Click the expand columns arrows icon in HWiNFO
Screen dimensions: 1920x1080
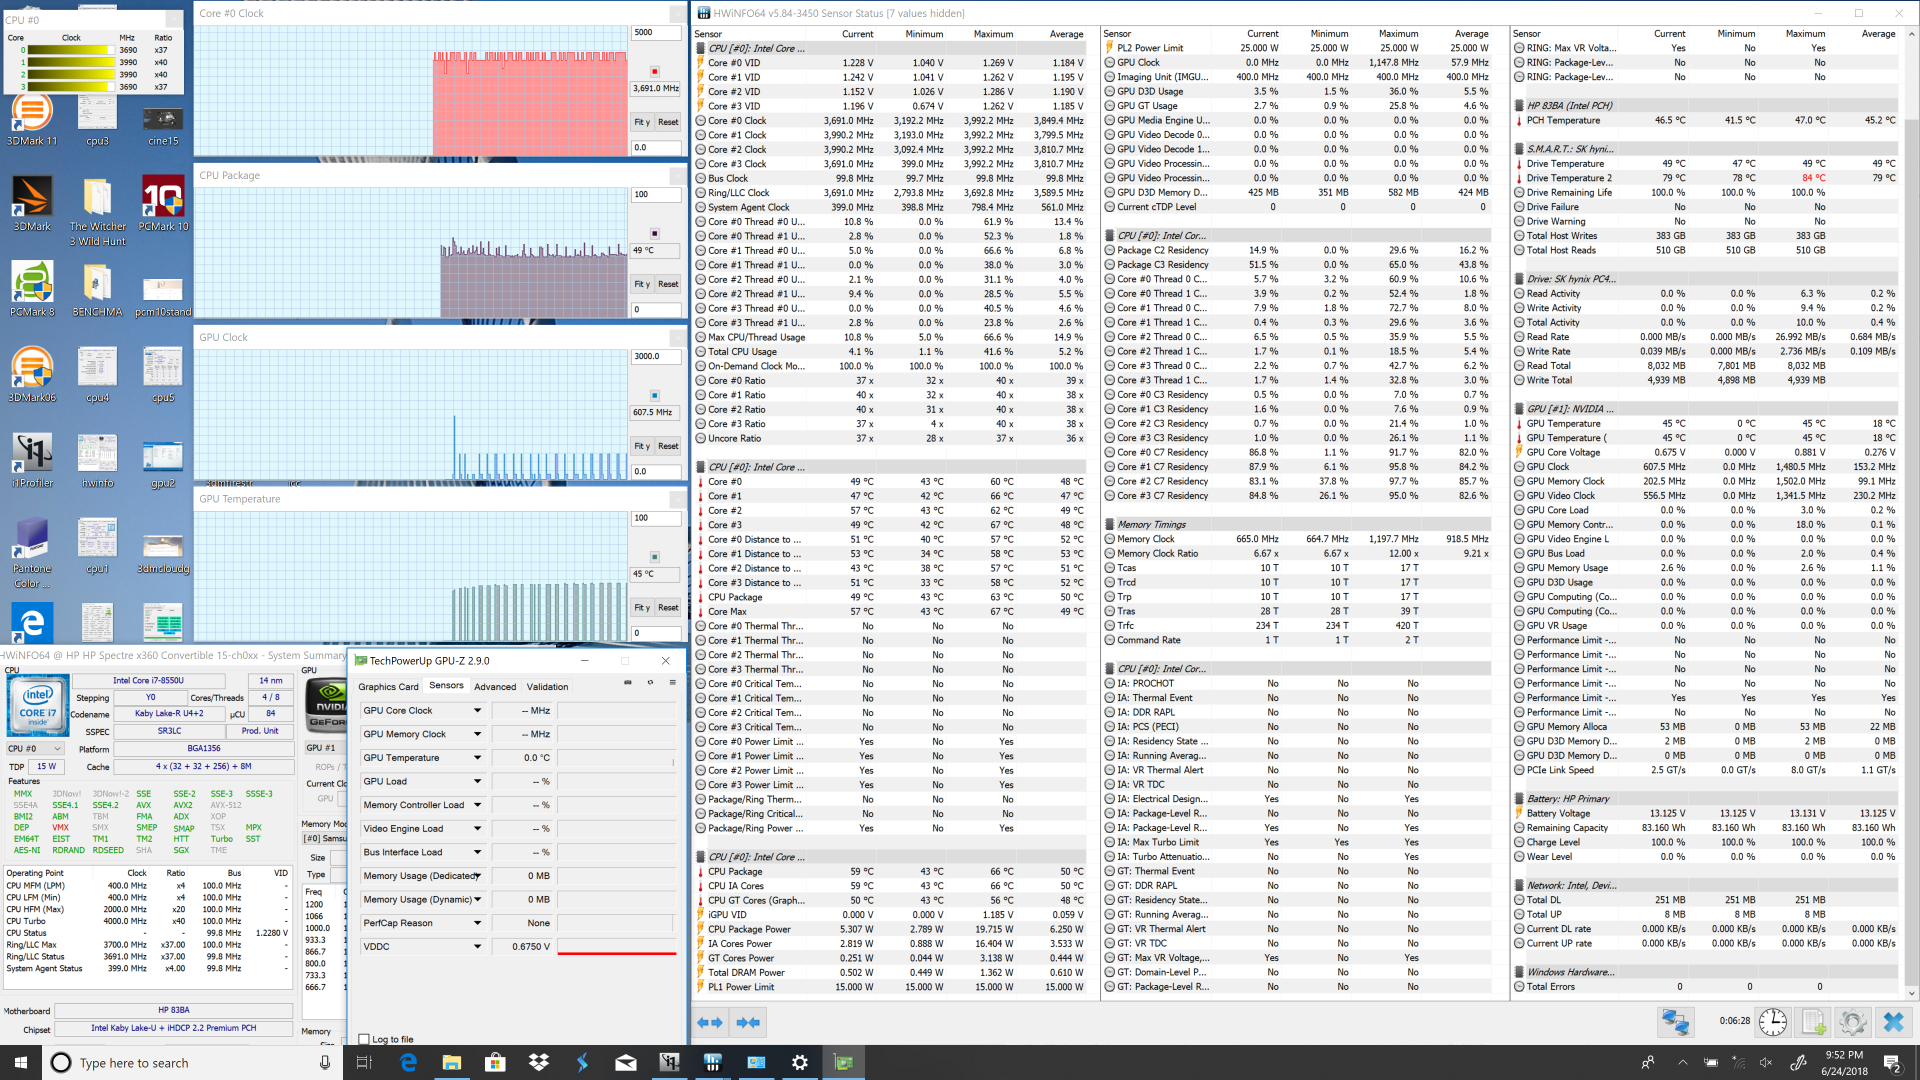click(x=709, y=1022)
